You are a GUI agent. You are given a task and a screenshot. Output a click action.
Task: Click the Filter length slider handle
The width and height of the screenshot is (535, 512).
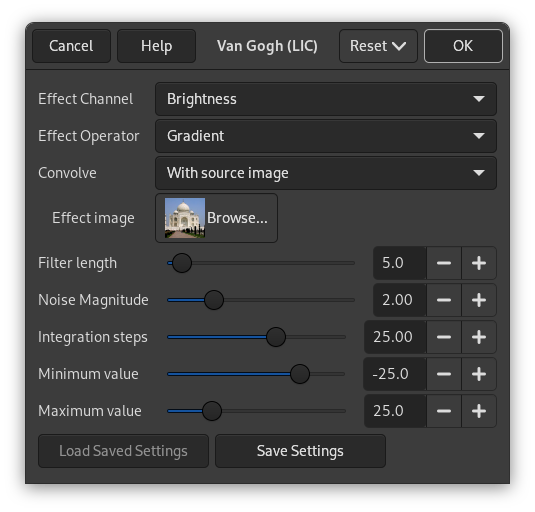pos(182,263)
